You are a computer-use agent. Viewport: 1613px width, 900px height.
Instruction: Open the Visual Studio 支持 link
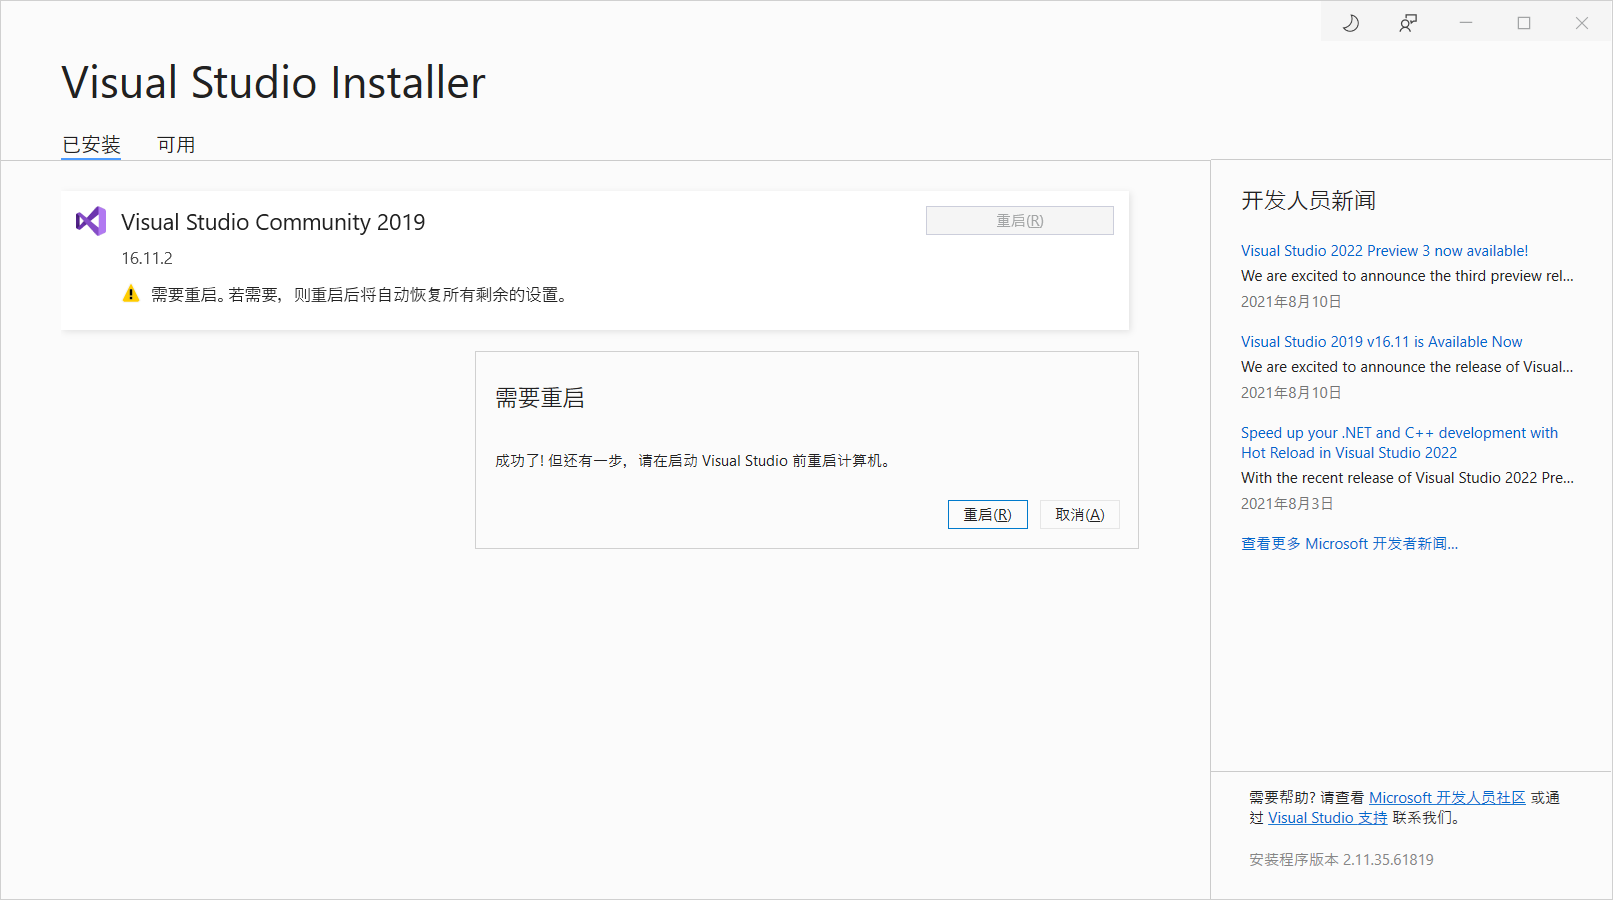coord(1328,818)
